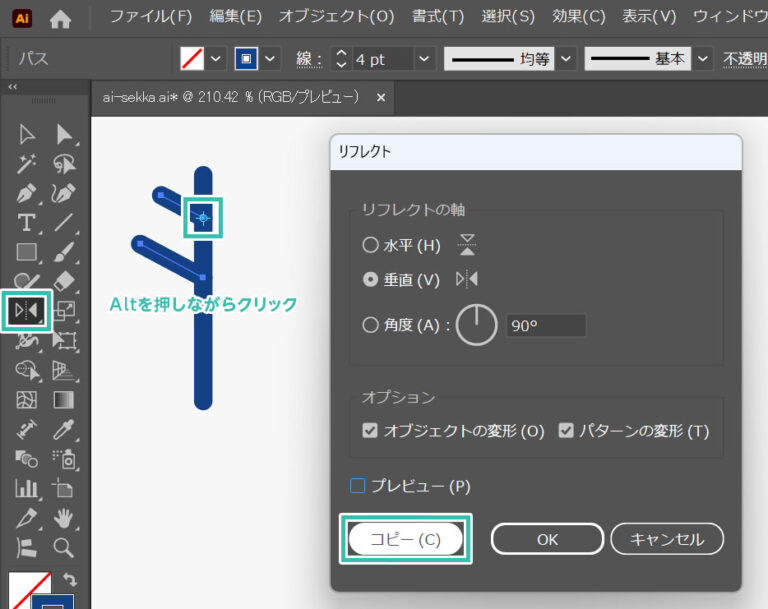The height and width of the screenshot is (609, 768).
Task: Select the Shape Builder tool
Action: 26,370
